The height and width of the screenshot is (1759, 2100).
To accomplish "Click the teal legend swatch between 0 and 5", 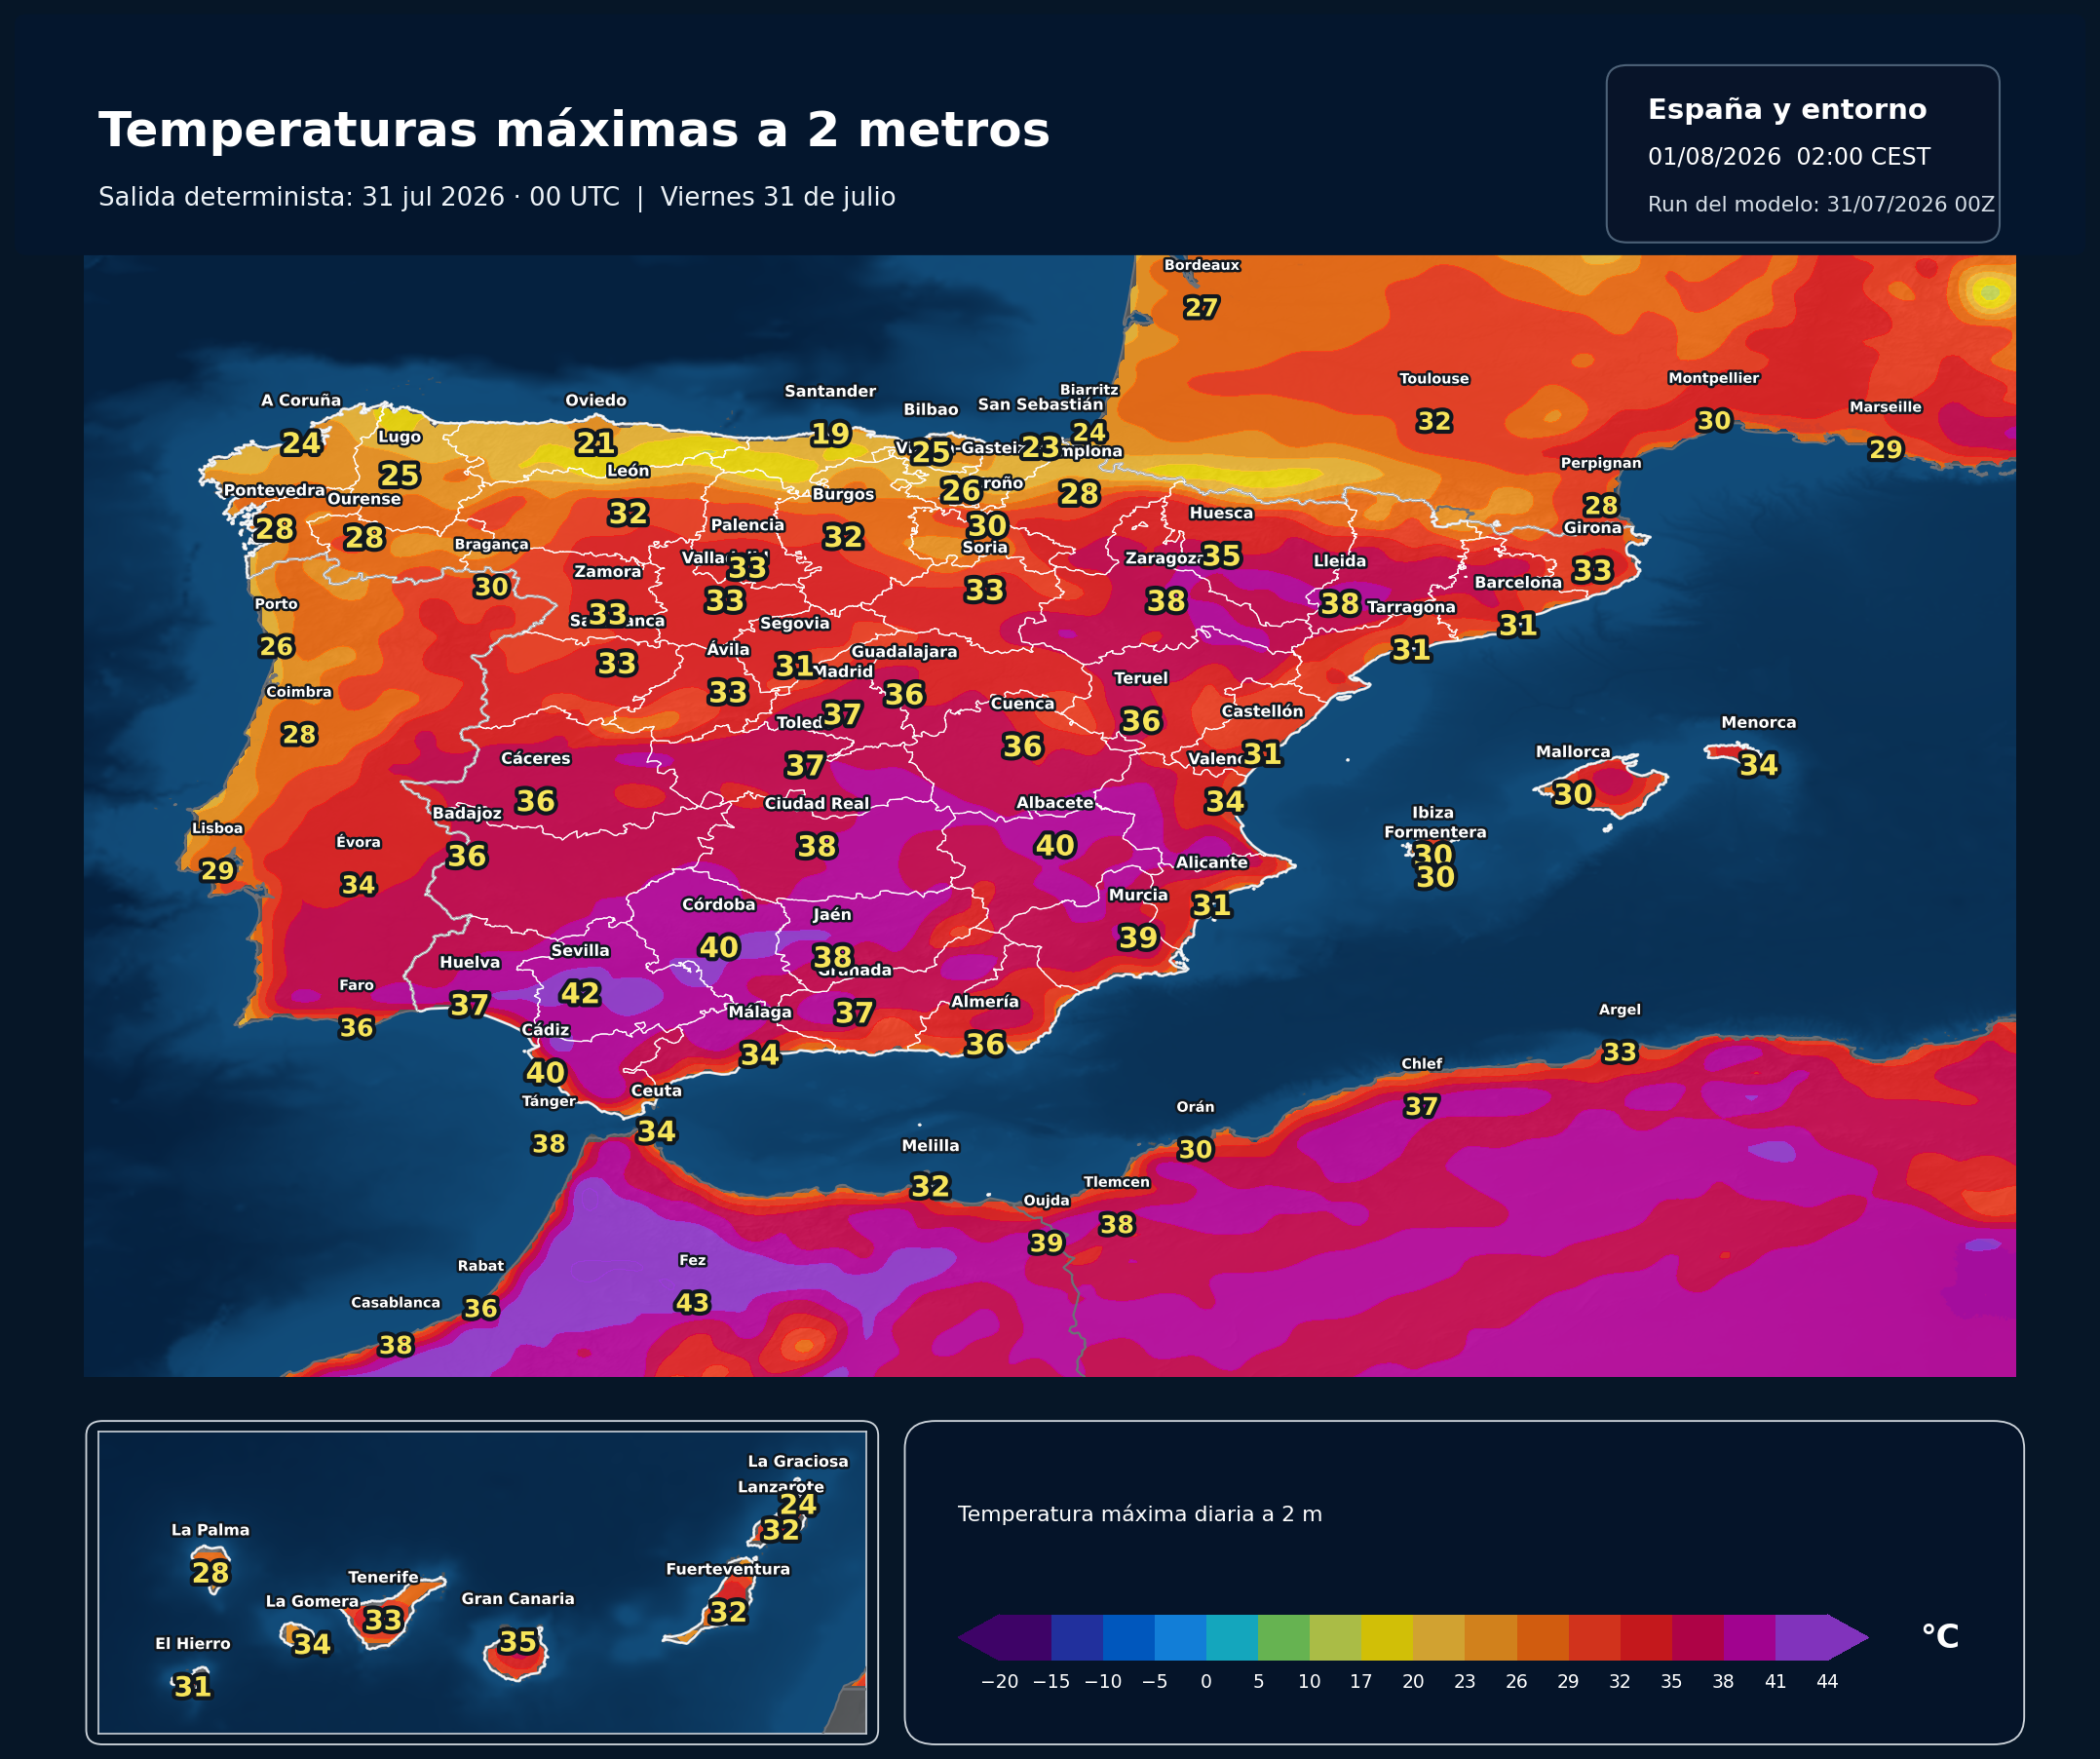I will [1232, 1637].
